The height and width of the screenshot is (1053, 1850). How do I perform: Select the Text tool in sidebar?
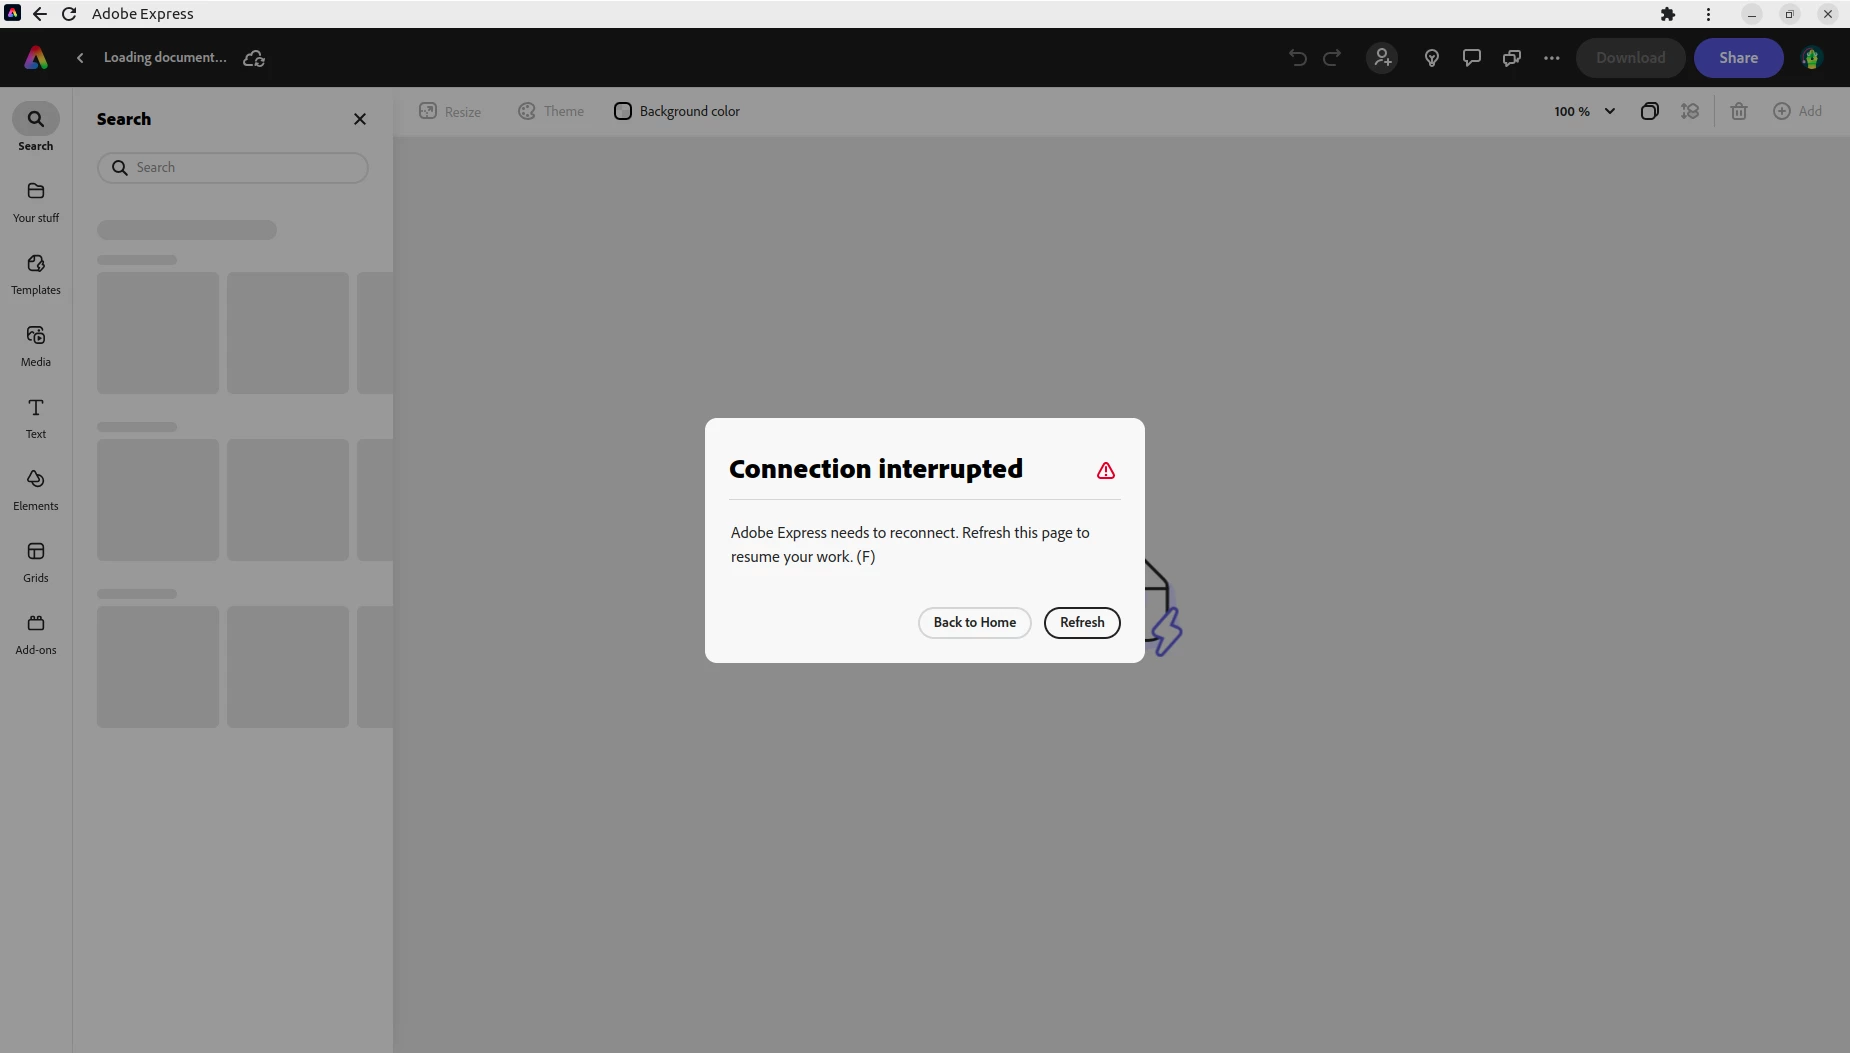coord(36,417)
